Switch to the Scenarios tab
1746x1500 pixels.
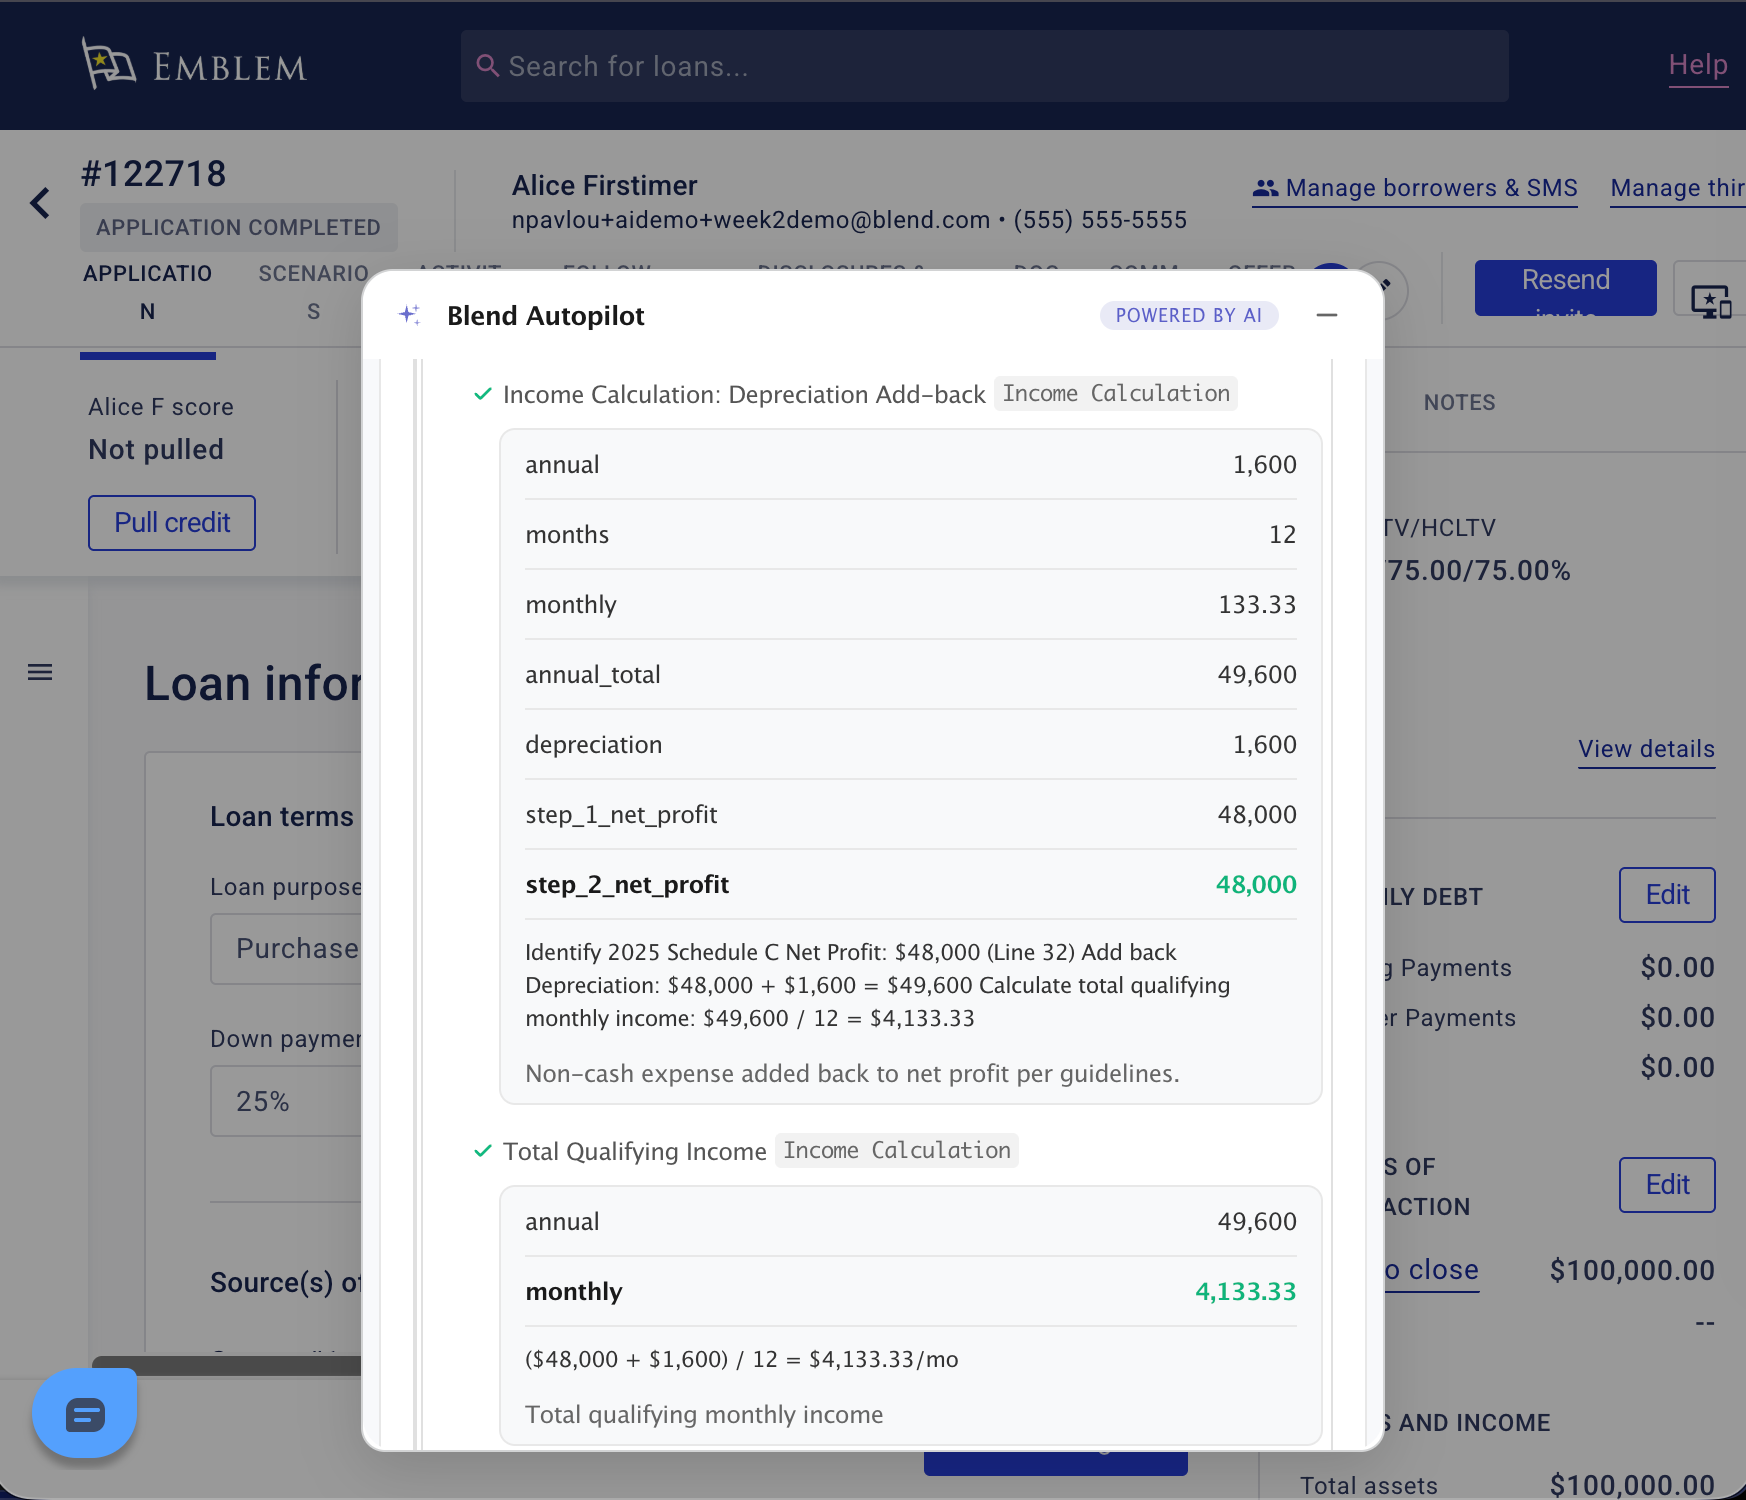313,292
